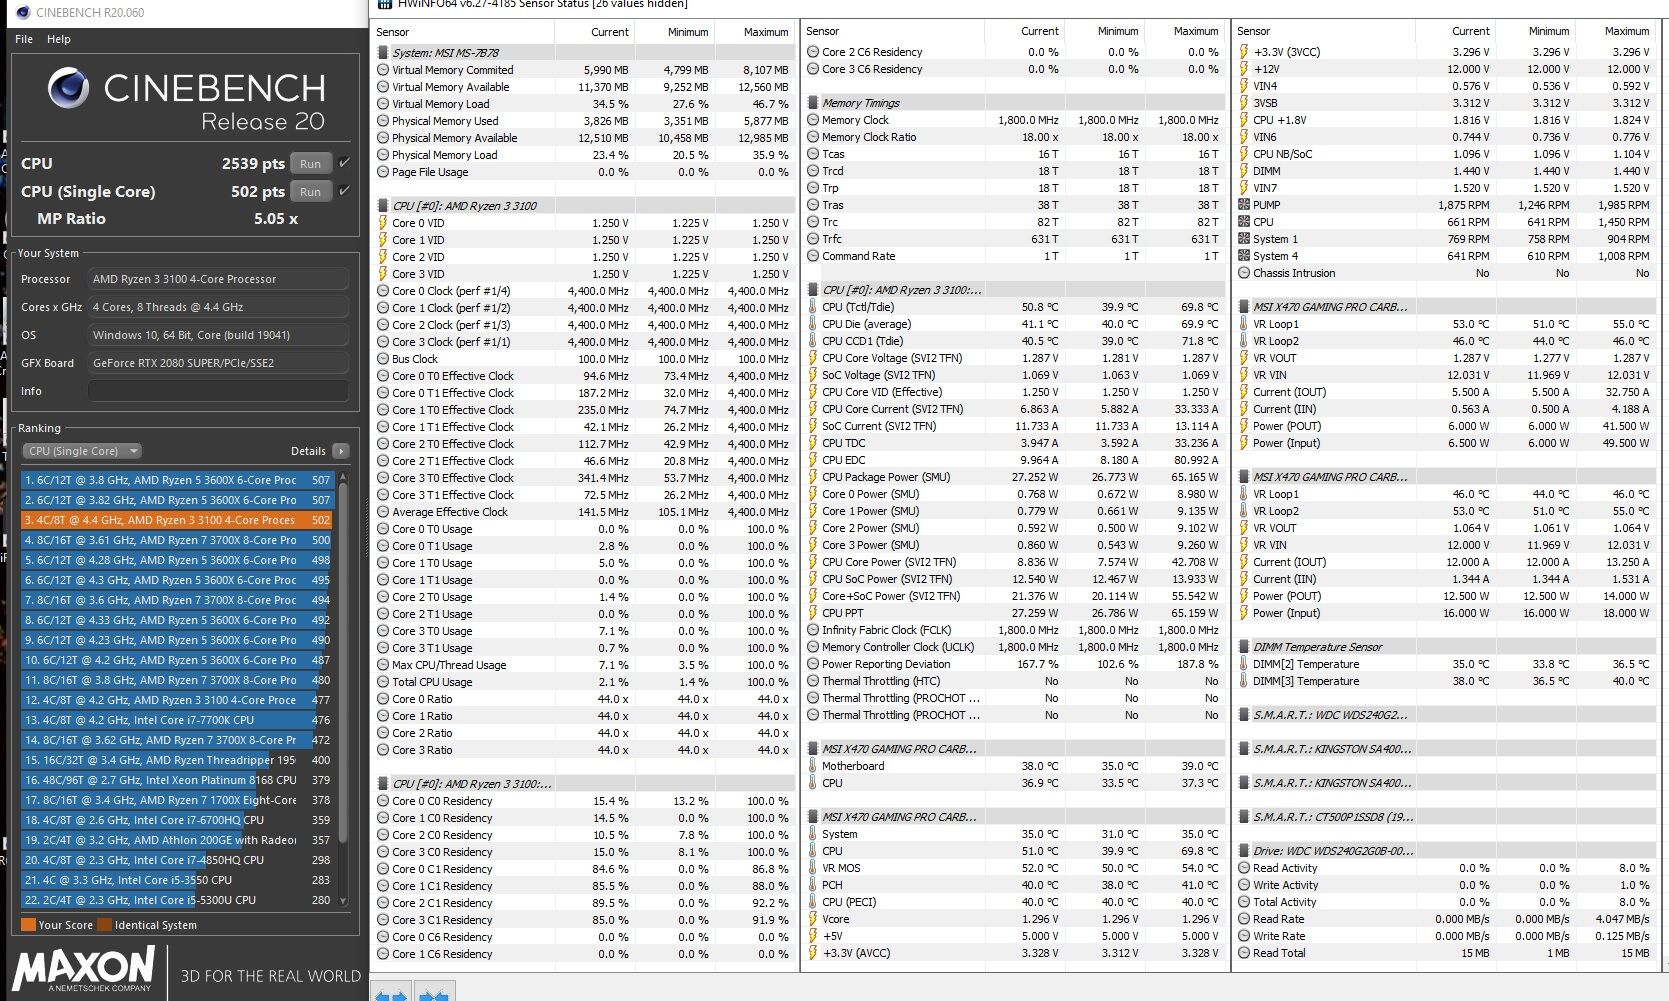Click the lightning icon for Vcore row

pos(813,919)
